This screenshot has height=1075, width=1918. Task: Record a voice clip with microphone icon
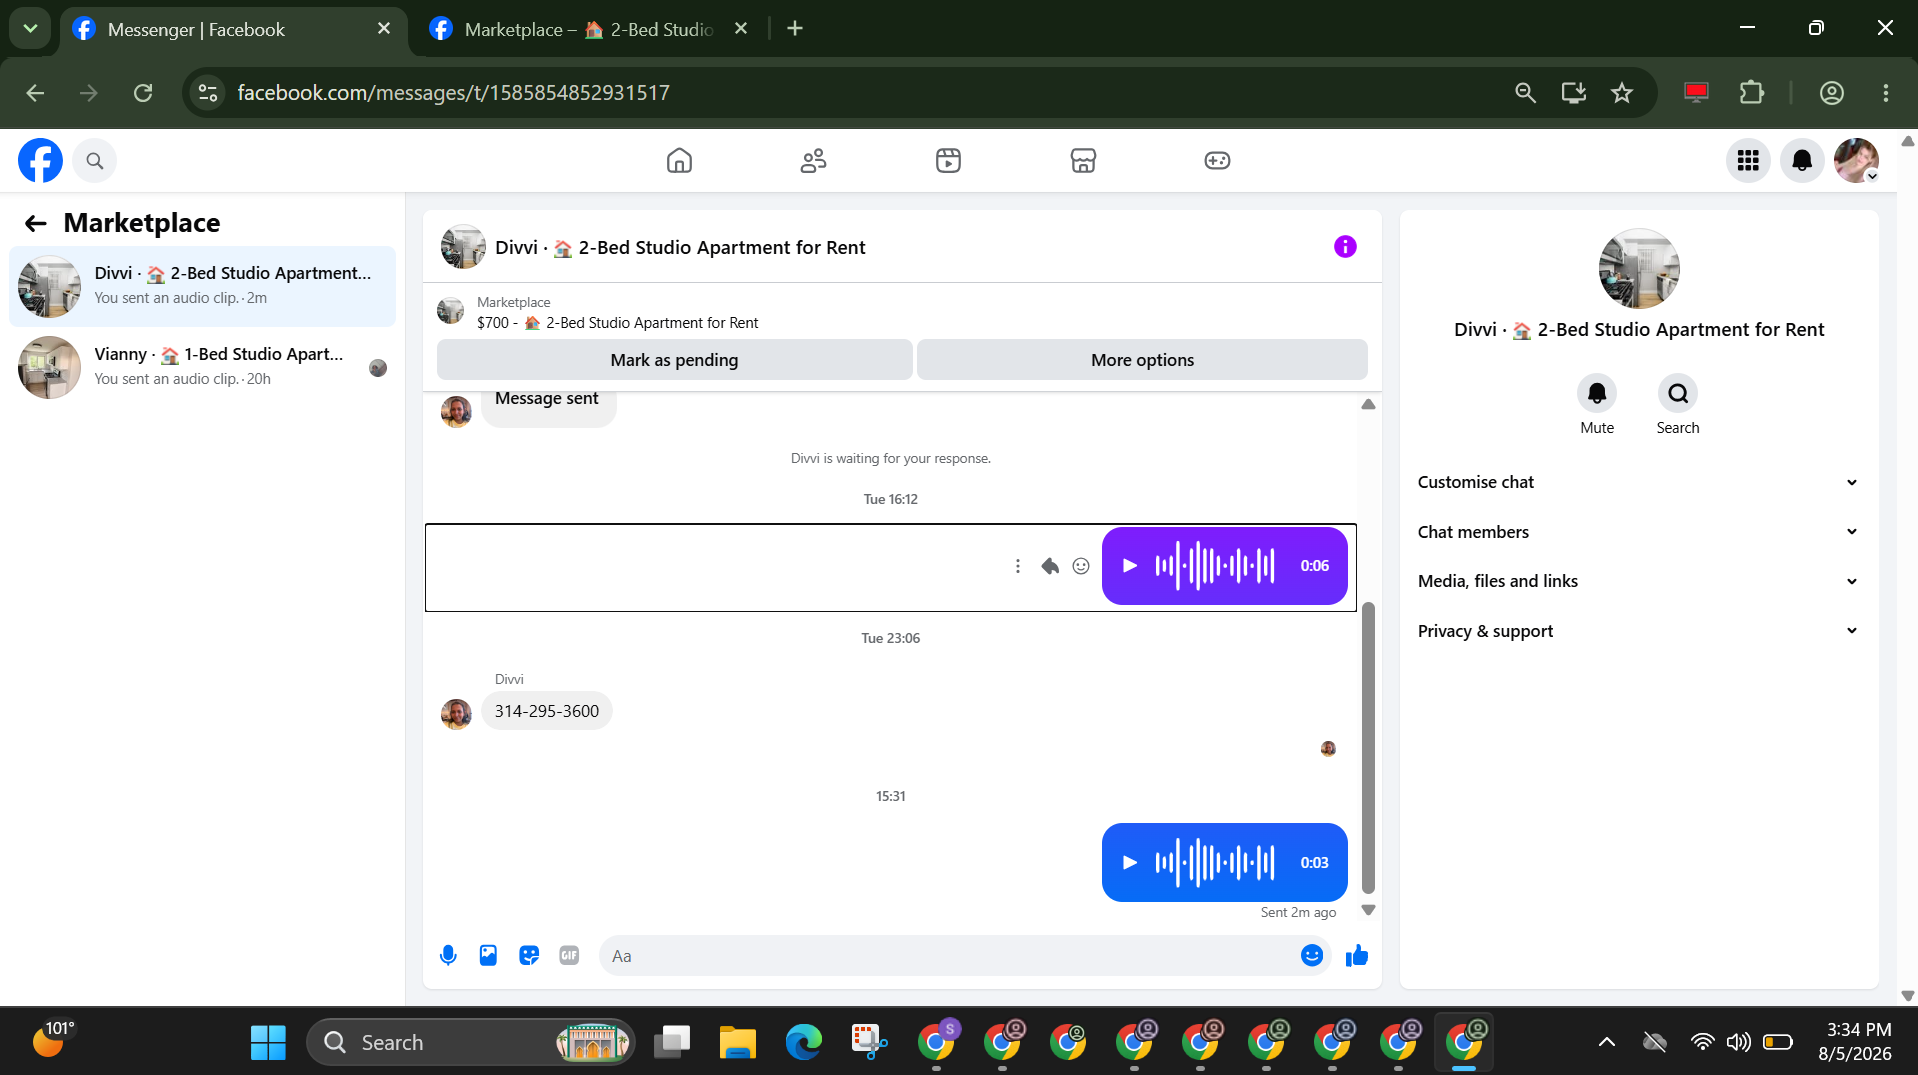(448, 956)
